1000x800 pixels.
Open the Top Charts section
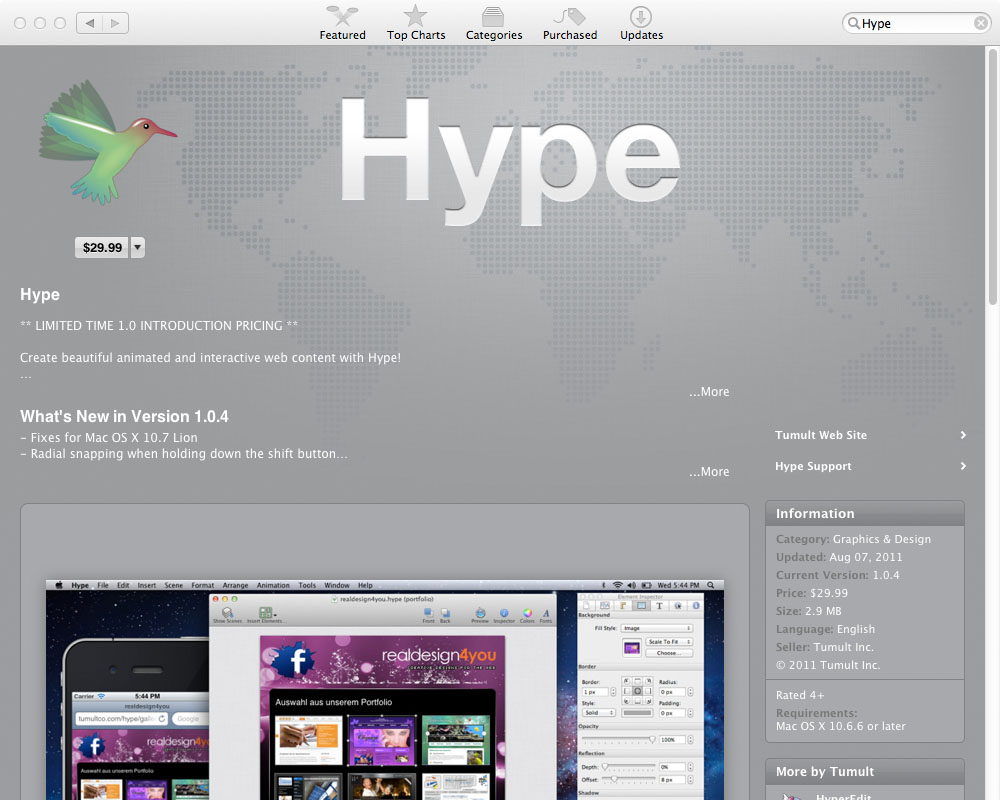coord(416,23)
